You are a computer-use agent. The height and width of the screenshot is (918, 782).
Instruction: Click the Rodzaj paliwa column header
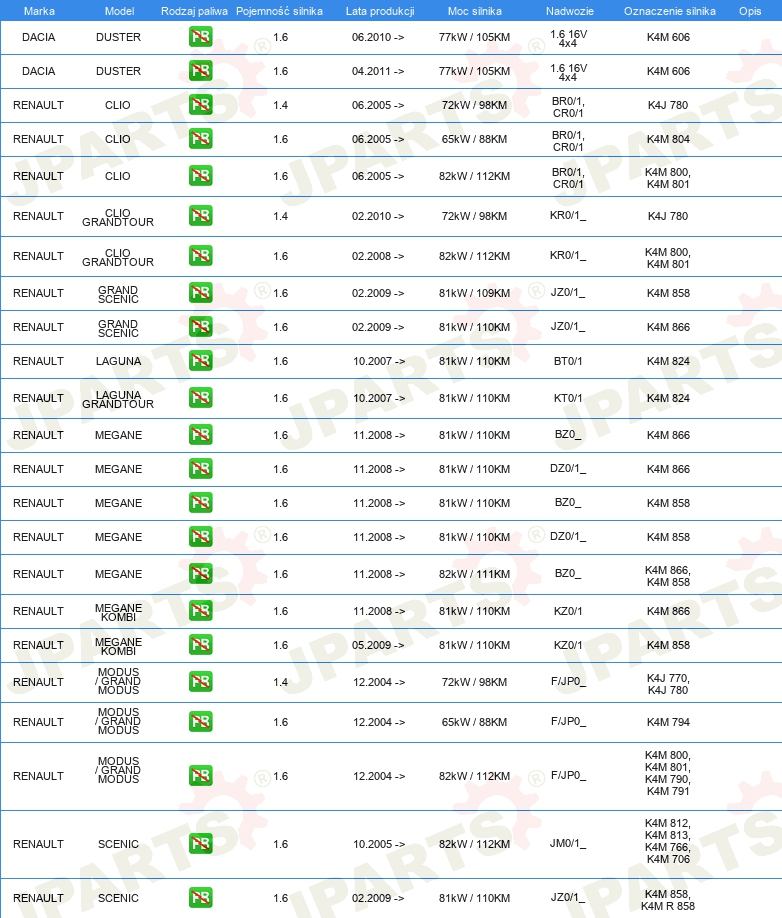click(x=194, y=11)
